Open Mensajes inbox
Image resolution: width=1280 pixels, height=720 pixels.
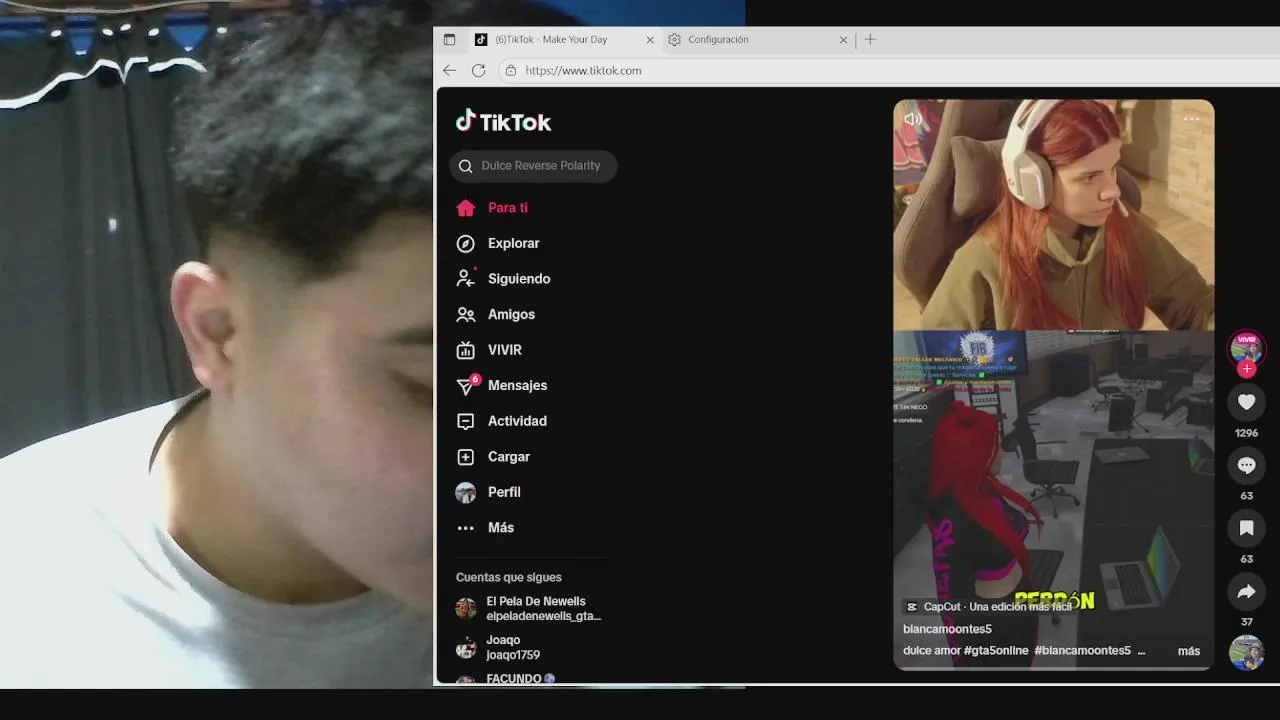[502, 385]
